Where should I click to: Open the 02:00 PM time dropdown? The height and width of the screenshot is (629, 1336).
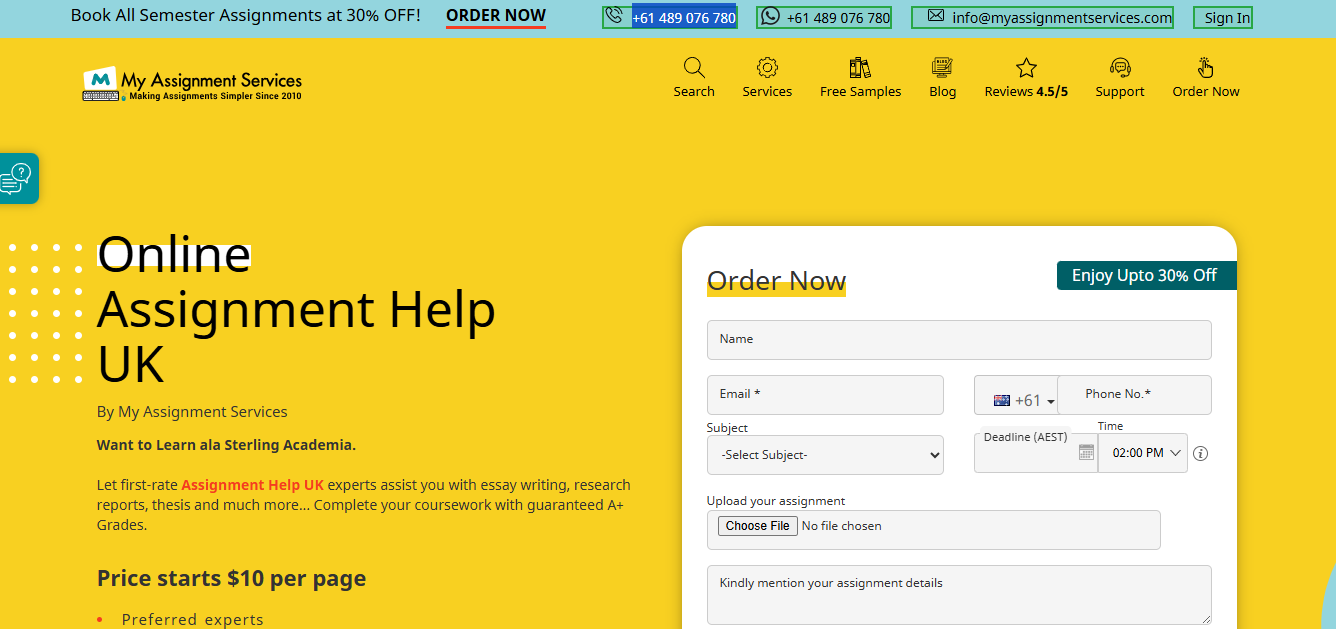pos(1143,453)
